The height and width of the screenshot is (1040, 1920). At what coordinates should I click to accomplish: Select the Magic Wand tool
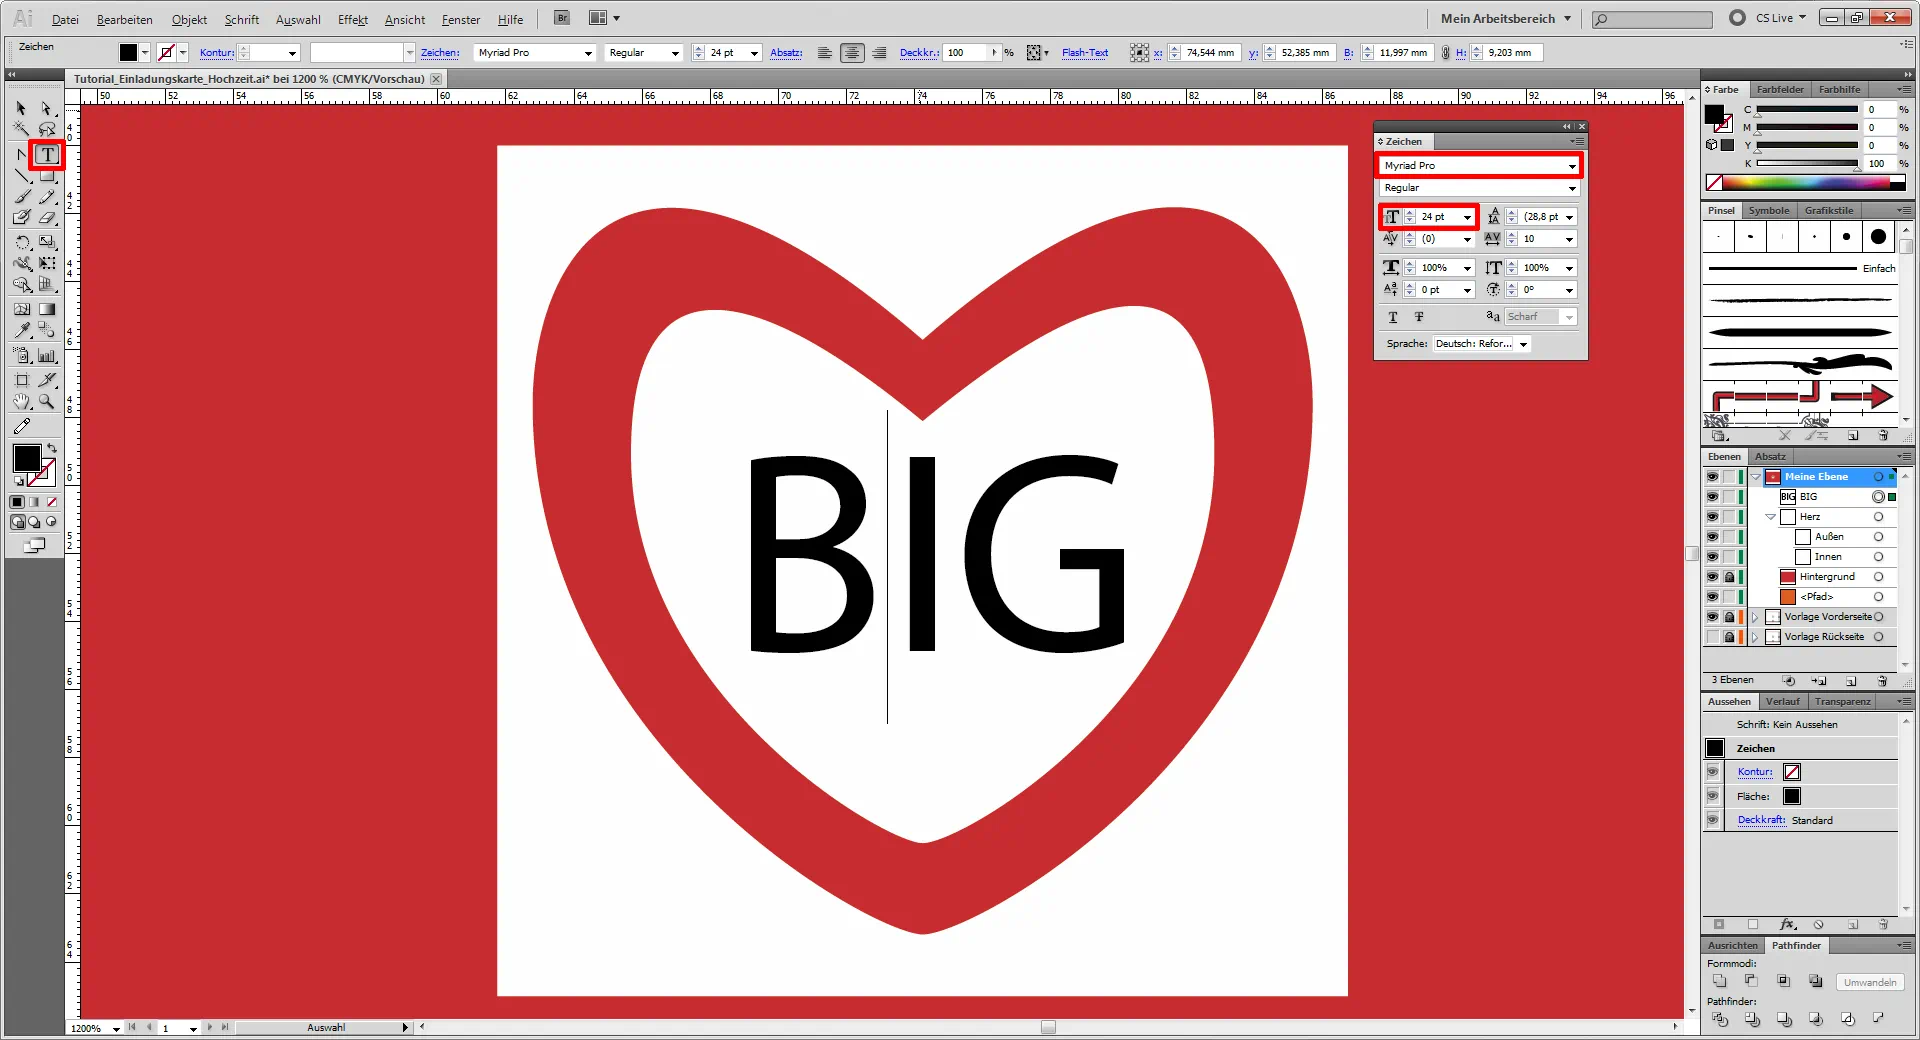[x=21, y=129]
